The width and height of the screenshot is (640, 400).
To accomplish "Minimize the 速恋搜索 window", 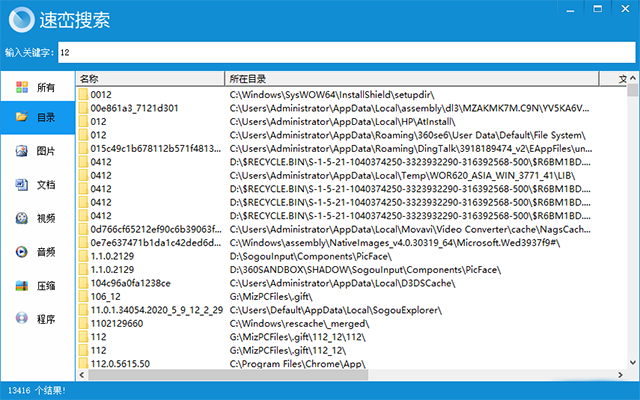I will click(x=571, y=10).
